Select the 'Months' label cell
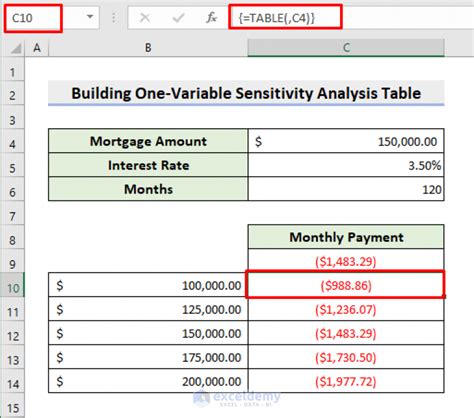Image resolution: width=474 pixels, height=418 pixels. [x=148, y=189]
